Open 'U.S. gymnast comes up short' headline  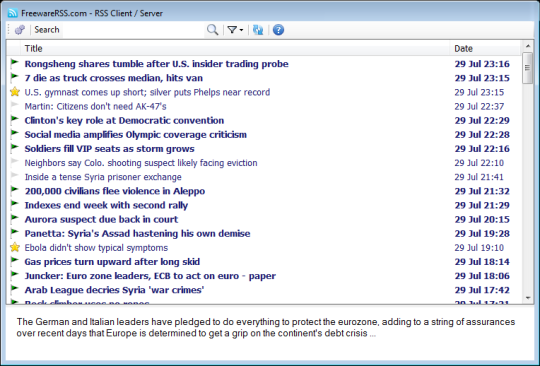point(147,92)
